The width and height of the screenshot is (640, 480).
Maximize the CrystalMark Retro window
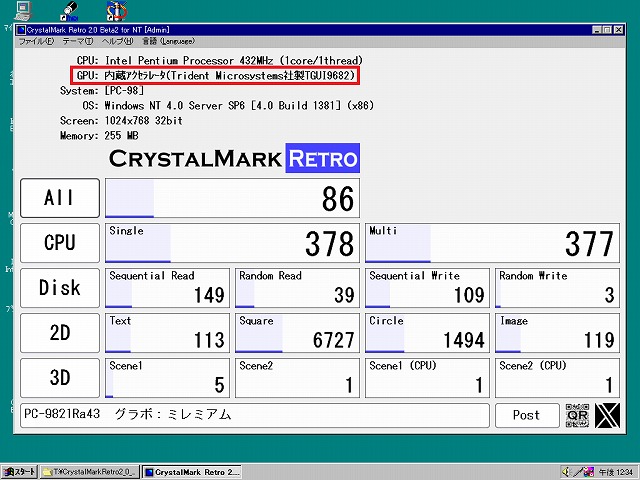[x=607, y=30]
